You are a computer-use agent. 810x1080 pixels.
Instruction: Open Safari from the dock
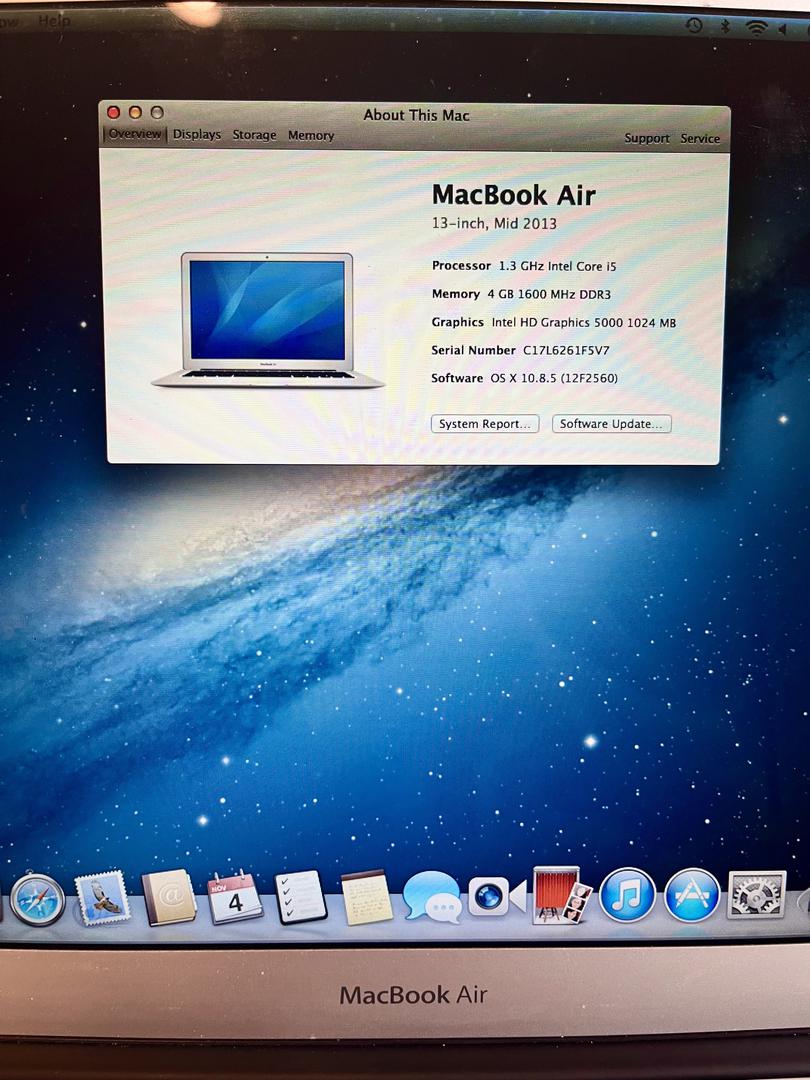(x=37, y=900)
